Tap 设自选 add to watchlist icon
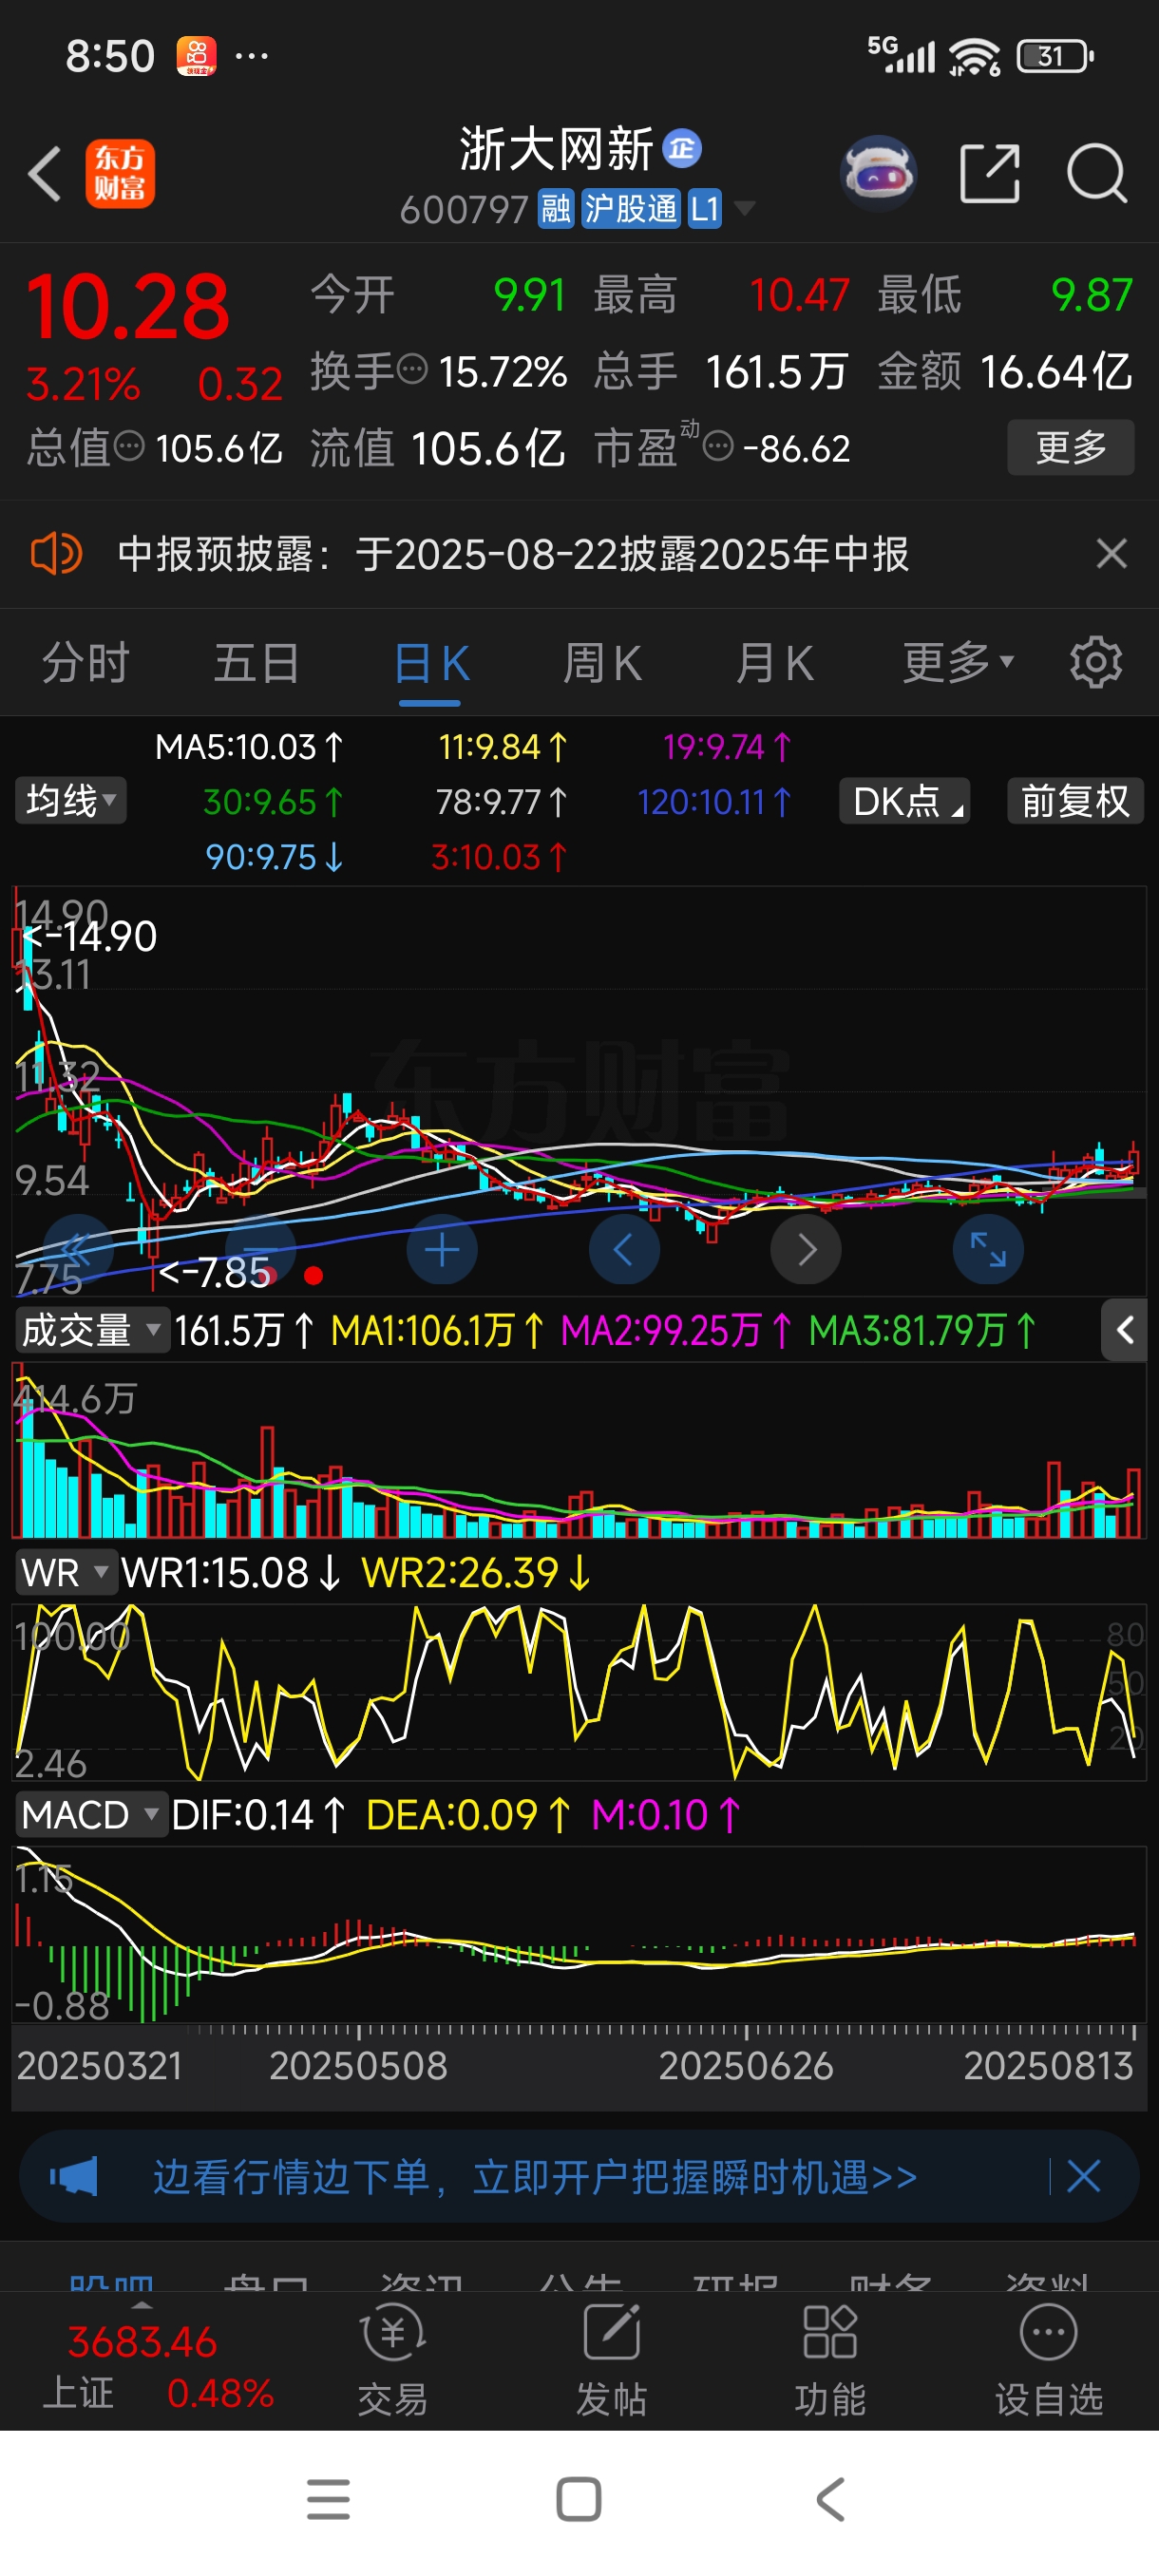This screenshot has width=1159, height=2576. coord(1049,2361)
